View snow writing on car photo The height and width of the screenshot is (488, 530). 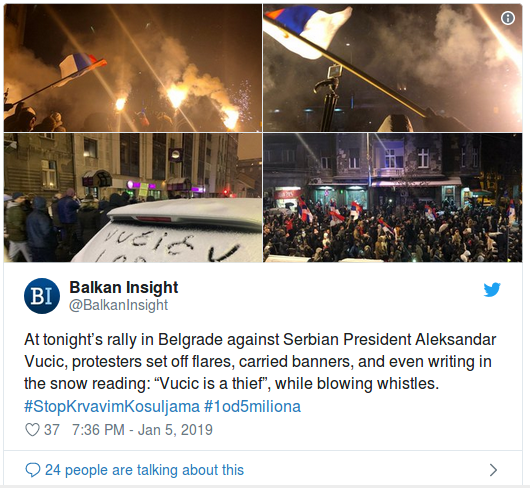point(133,198)
